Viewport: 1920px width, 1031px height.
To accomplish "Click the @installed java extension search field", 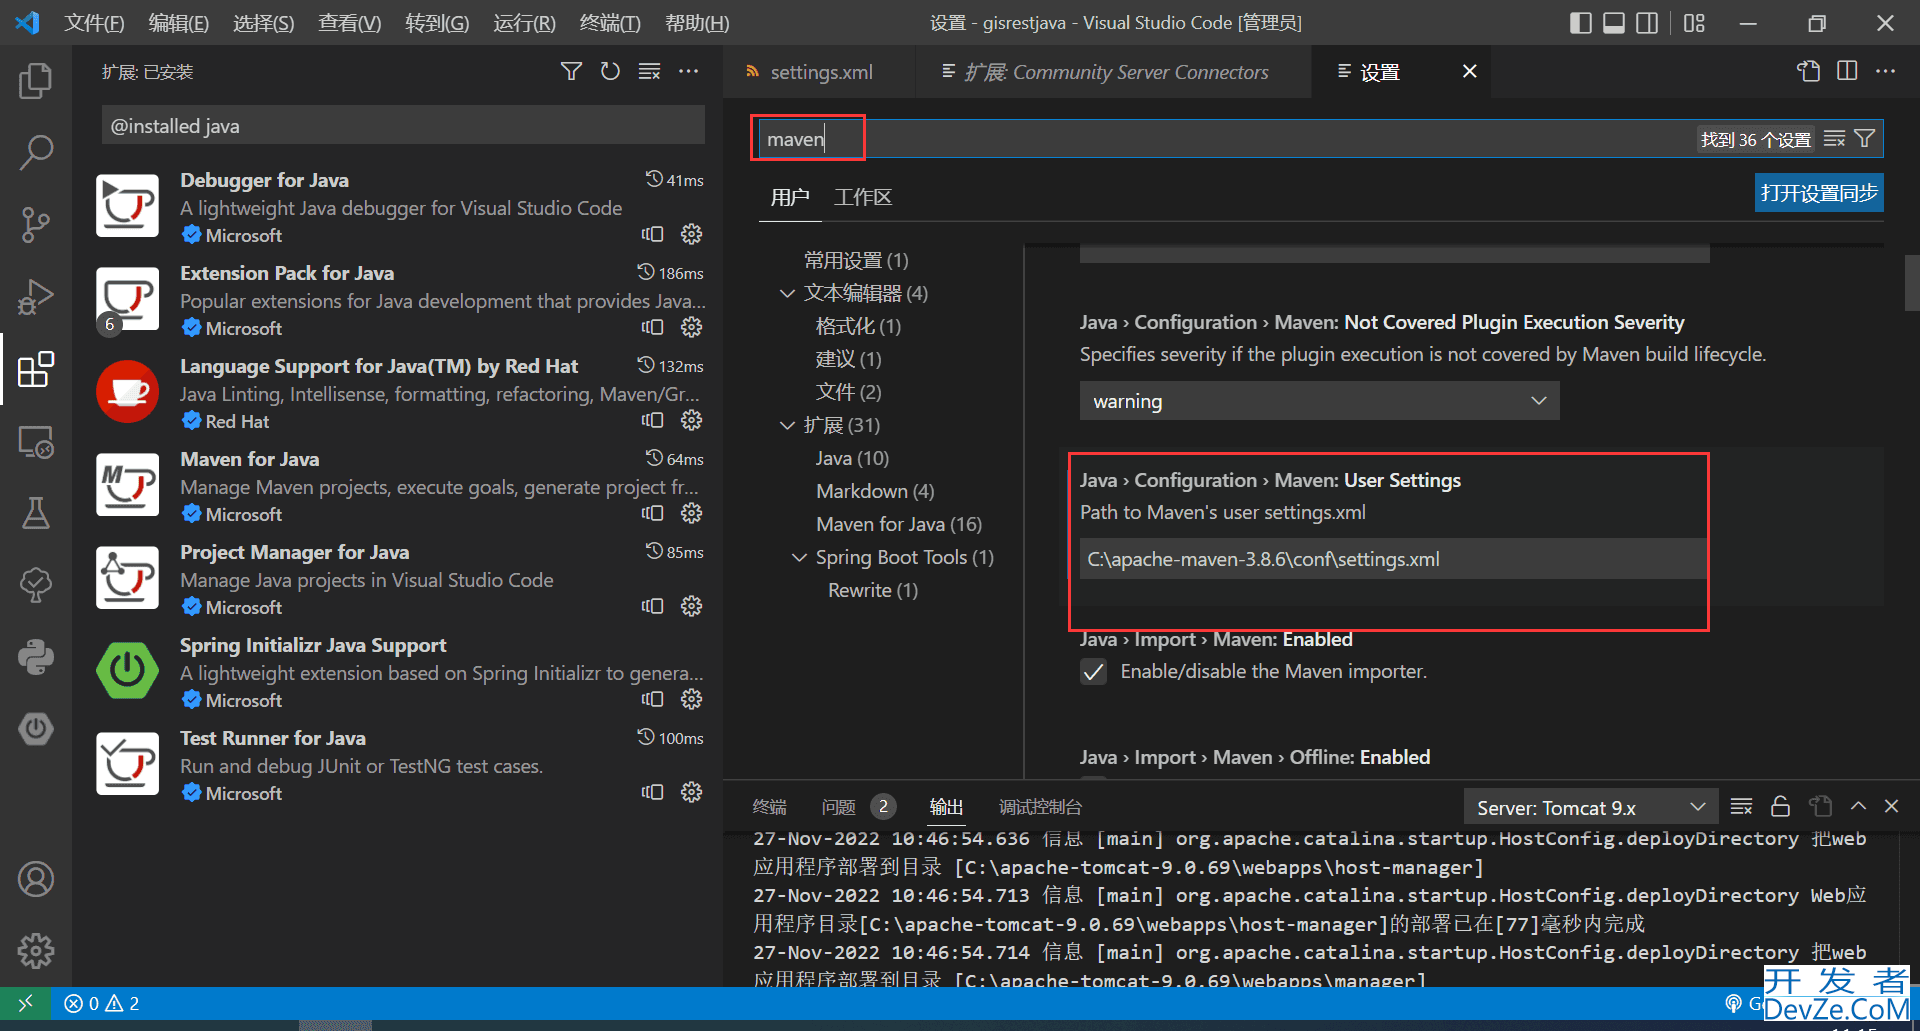I will 403,126.
